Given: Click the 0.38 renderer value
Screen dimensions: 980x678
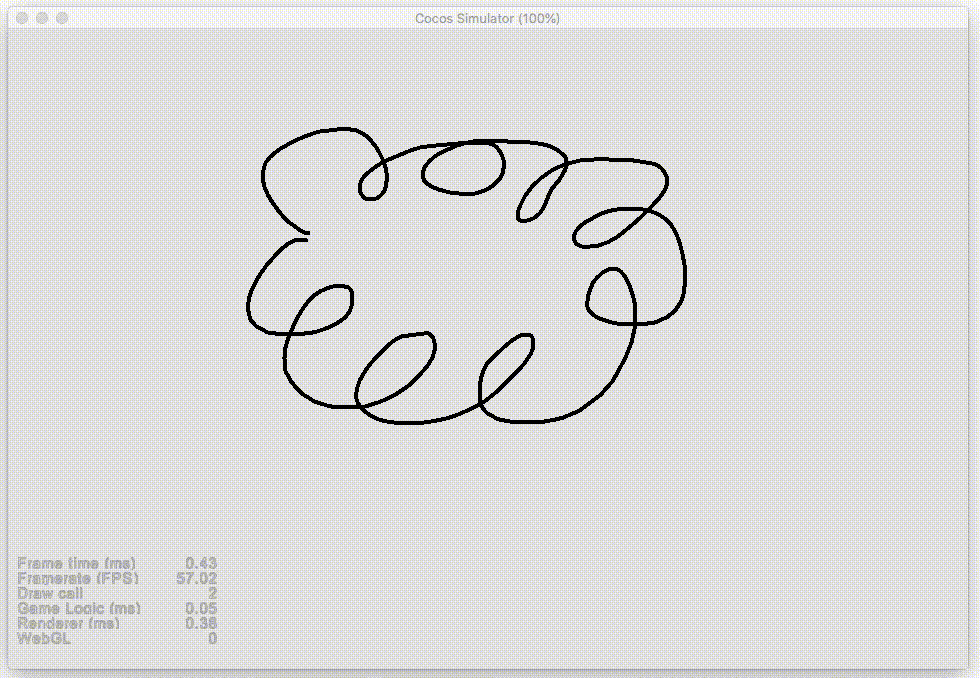Looking at the screenshot, I should pos(201,623).
